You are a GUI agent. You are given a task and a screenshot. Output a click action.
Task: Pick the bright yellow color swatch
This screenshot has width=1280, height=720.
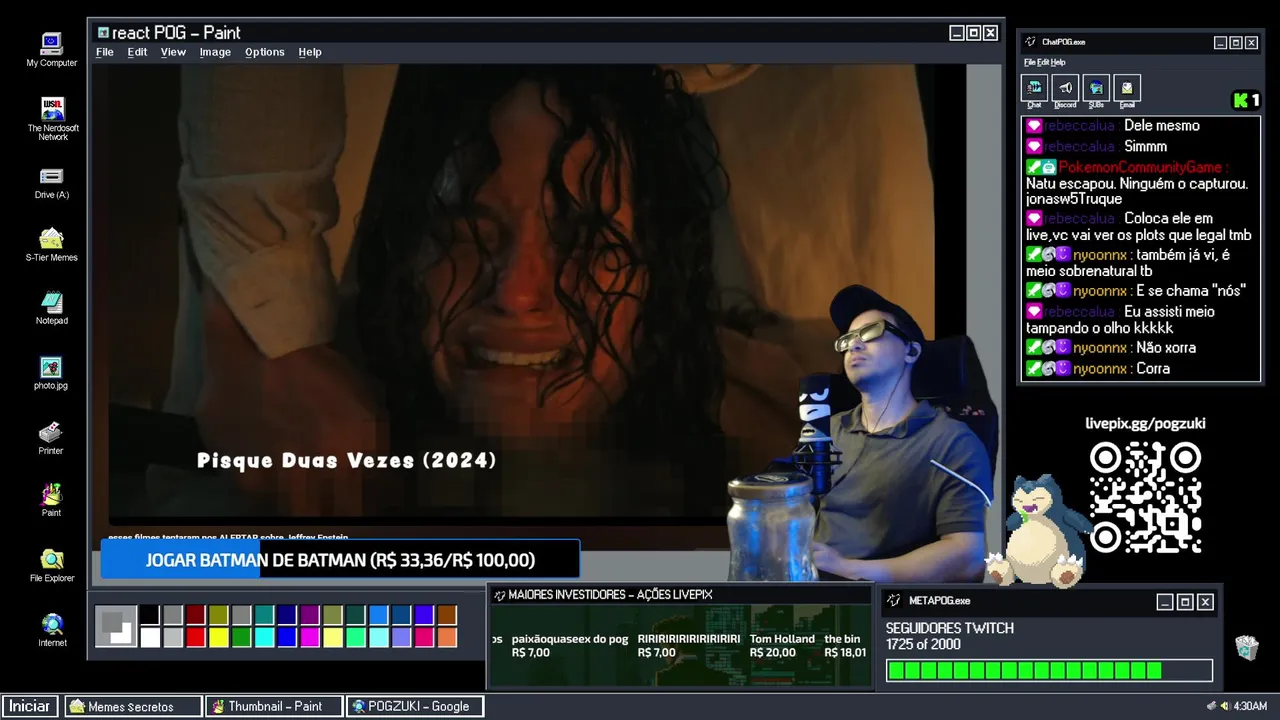218,637
